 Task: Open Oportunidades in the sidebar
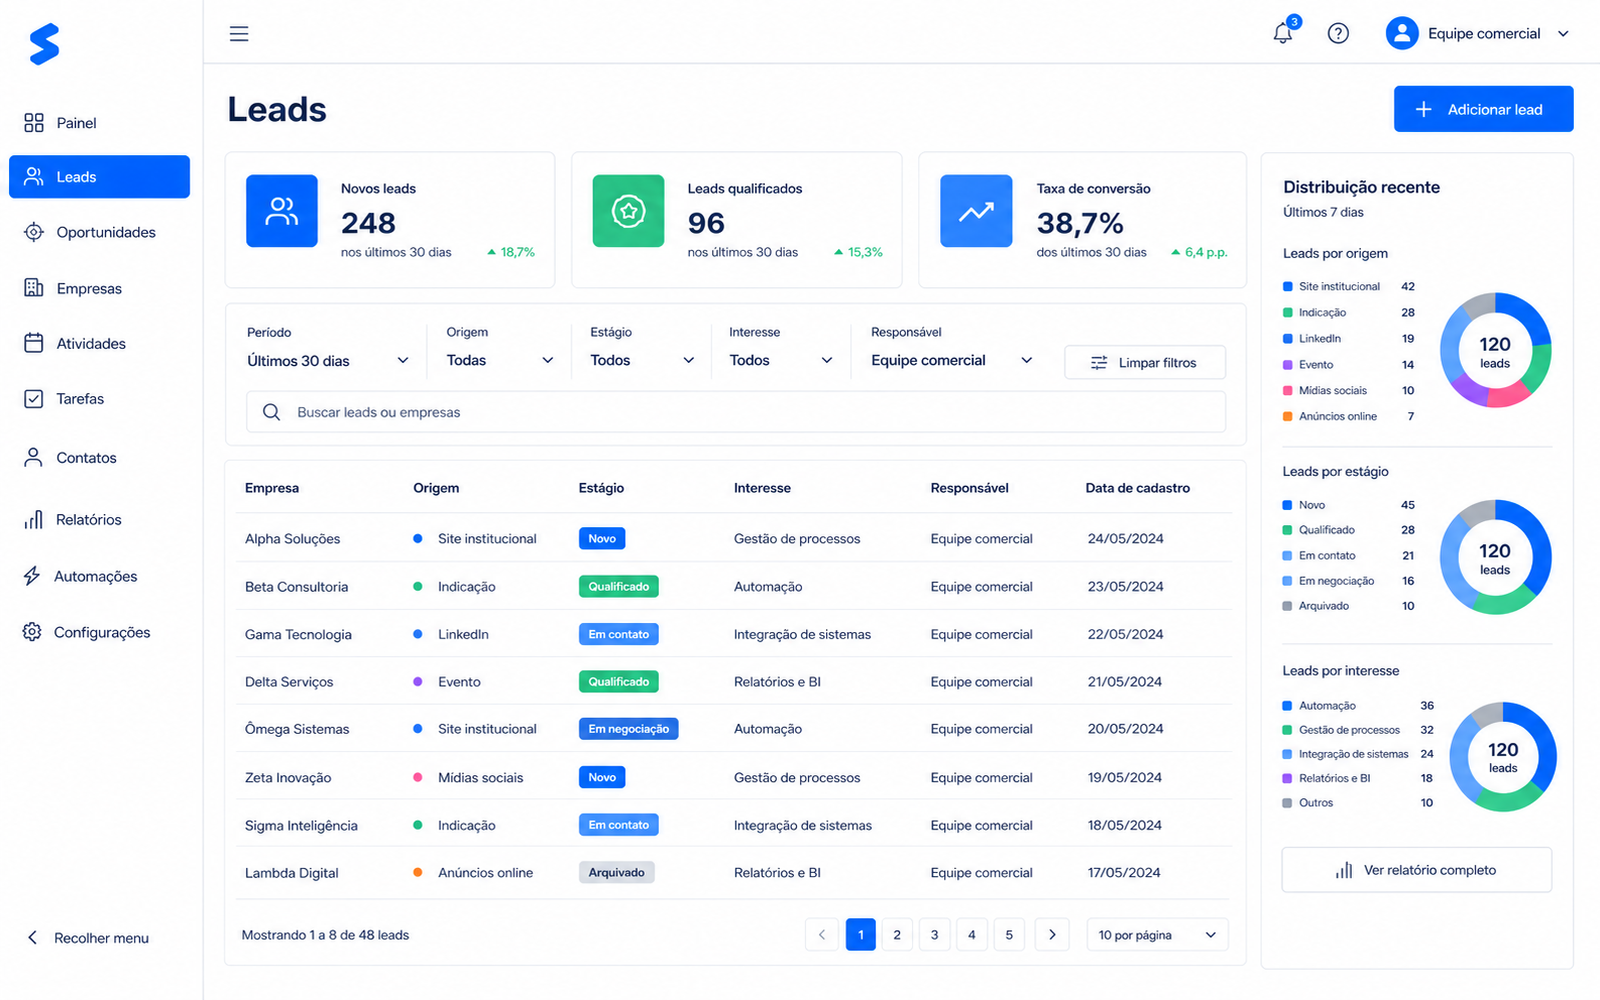click(99, 232)
